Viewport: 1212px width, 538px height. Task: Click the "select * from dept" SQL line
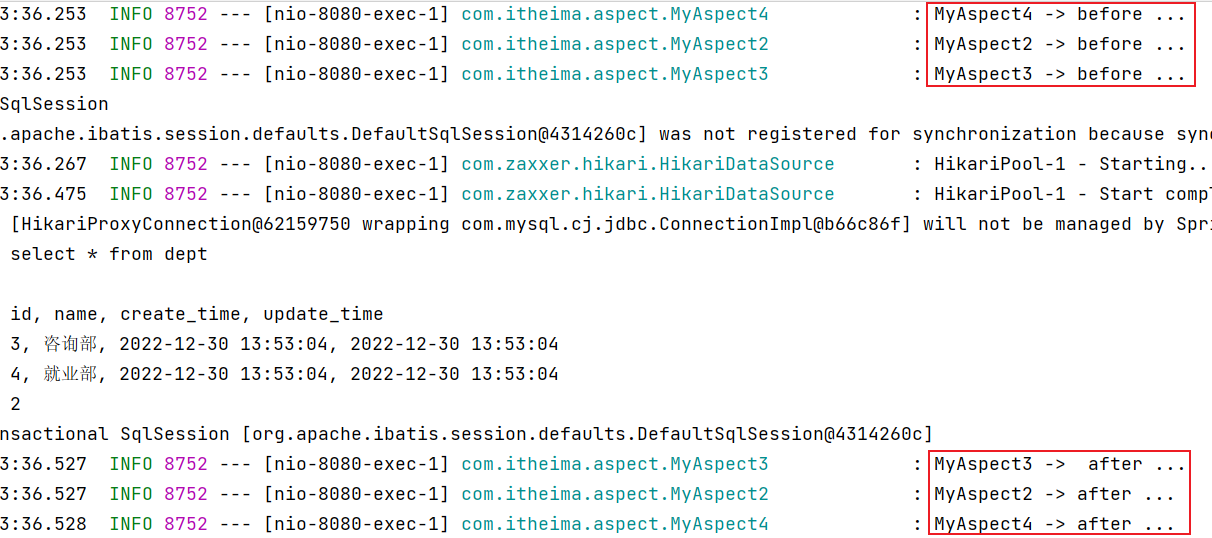coord(109,254)
